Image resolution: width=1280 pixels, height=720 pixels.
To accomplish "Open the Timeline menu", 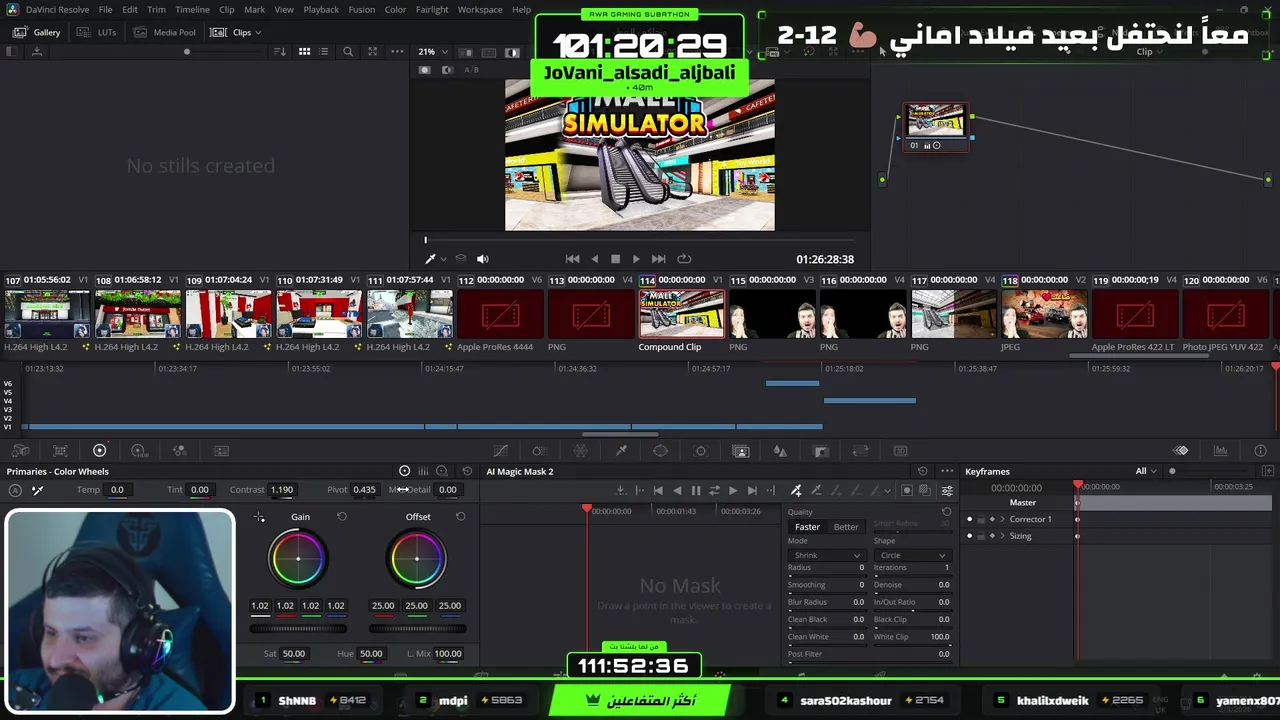I will (x=192, y=10).
